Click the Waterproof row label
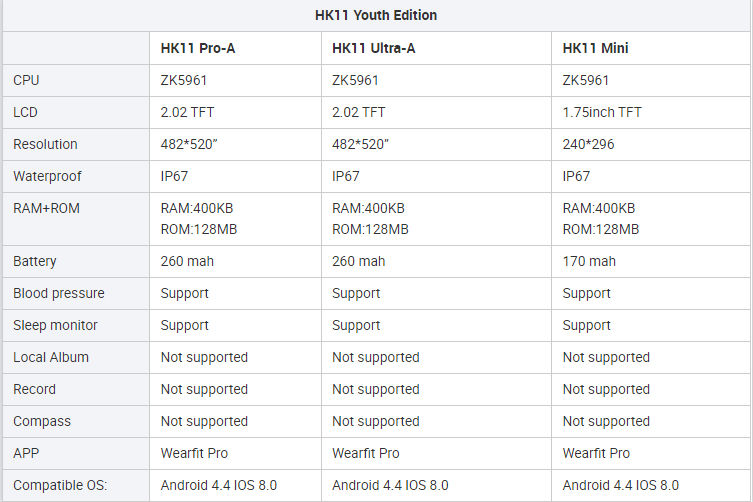The width and height of the screenshot is (753, 502). 47,176
